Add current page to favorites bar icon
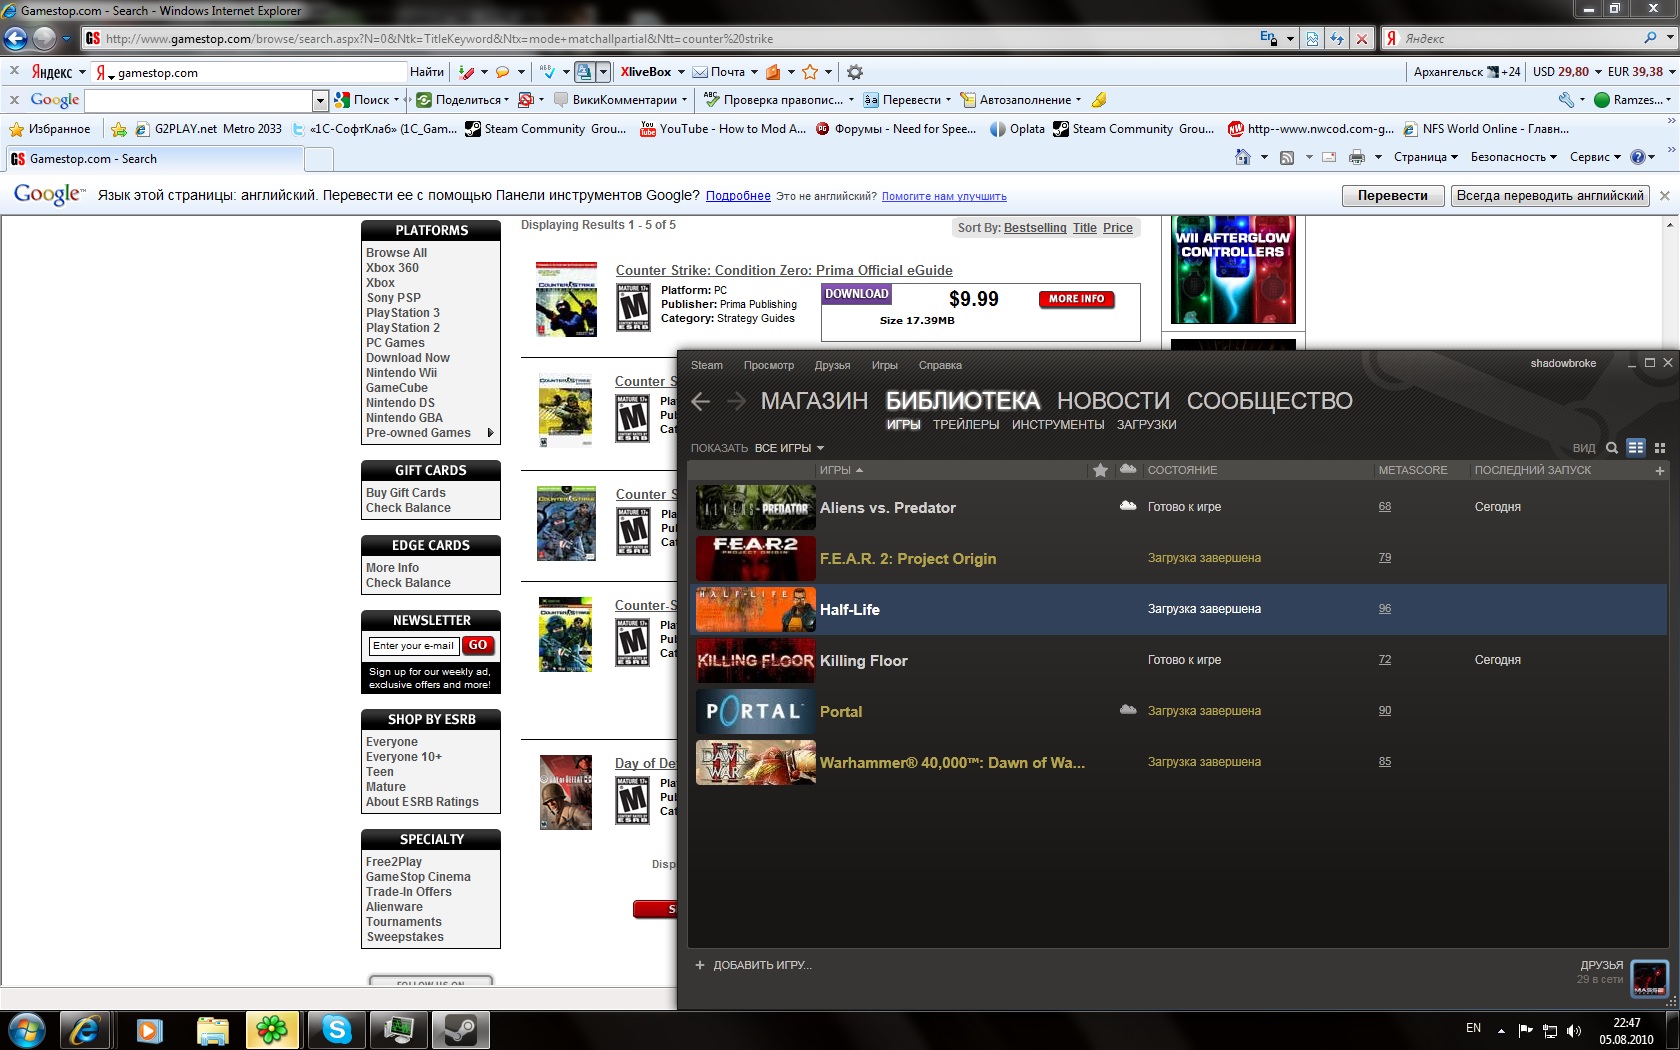 pyautogui.click(x=119, y=129)
